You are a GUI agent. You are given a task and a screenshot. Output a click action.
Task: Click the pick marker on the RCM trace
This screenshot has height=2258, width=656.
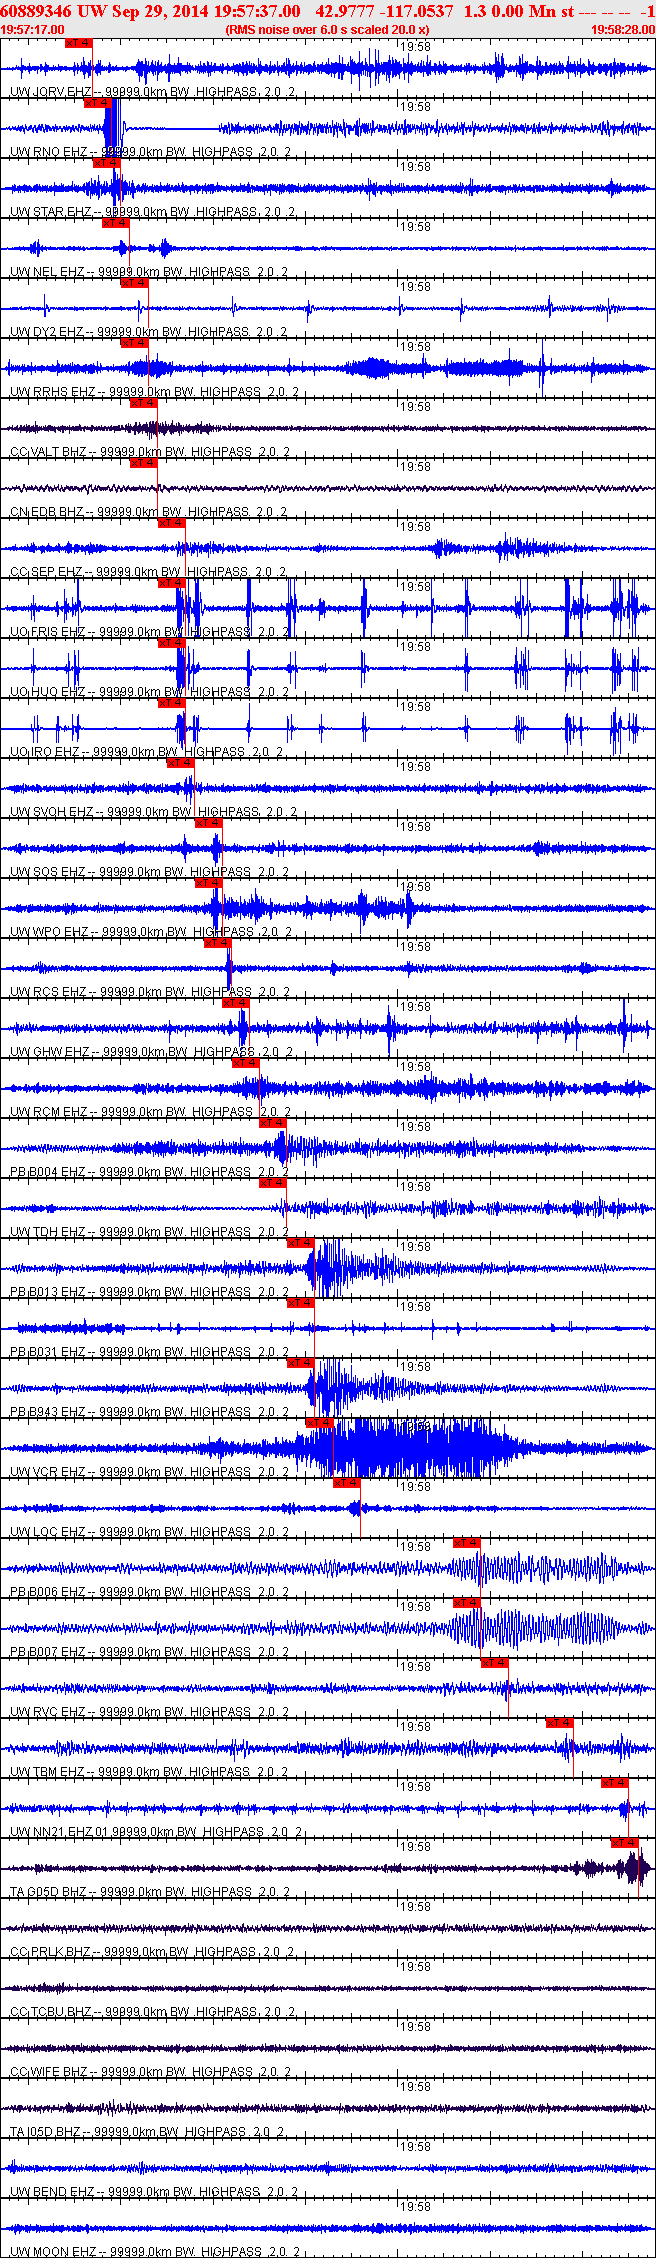click(246, 1063)
